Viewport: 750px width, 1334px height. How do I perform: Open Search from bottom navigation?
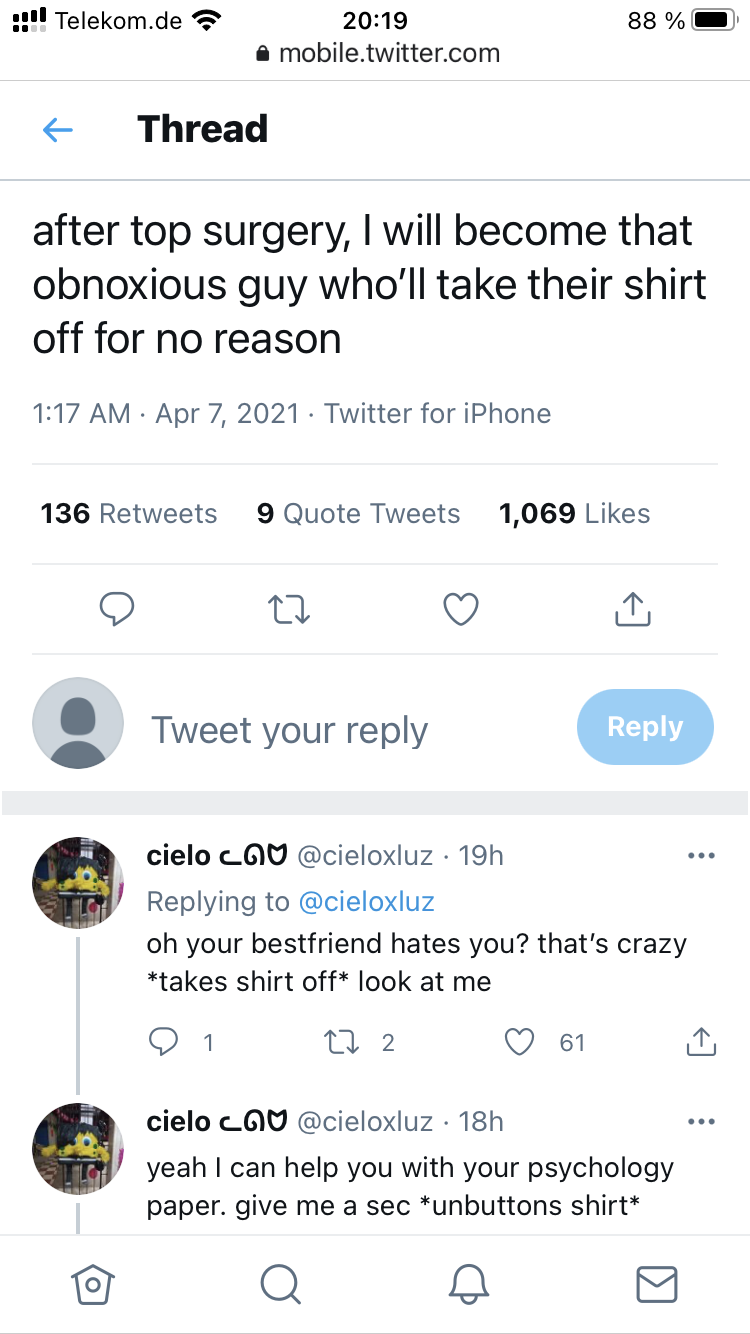tap(279, 1284)
